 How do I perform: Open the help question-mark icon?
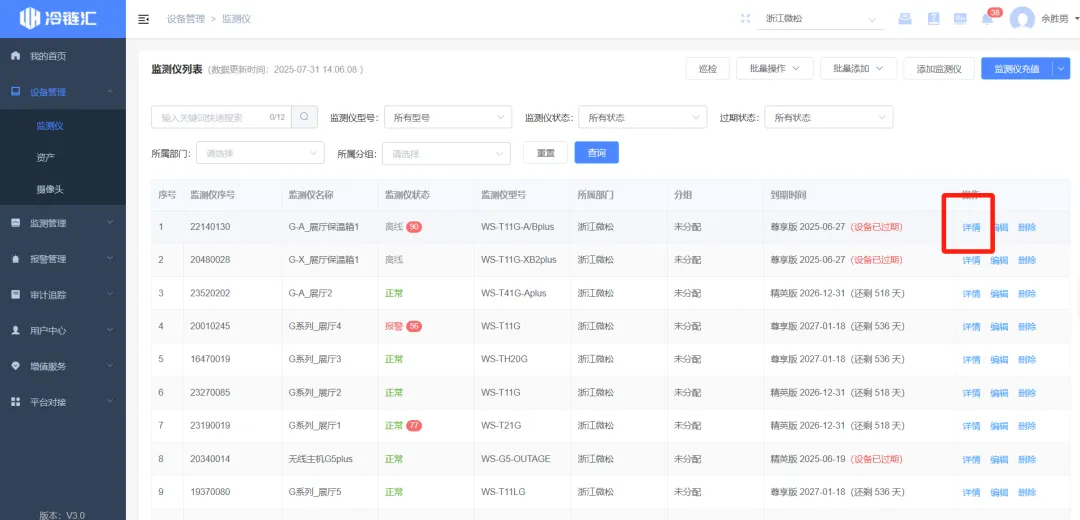click(x=933, y=19)
